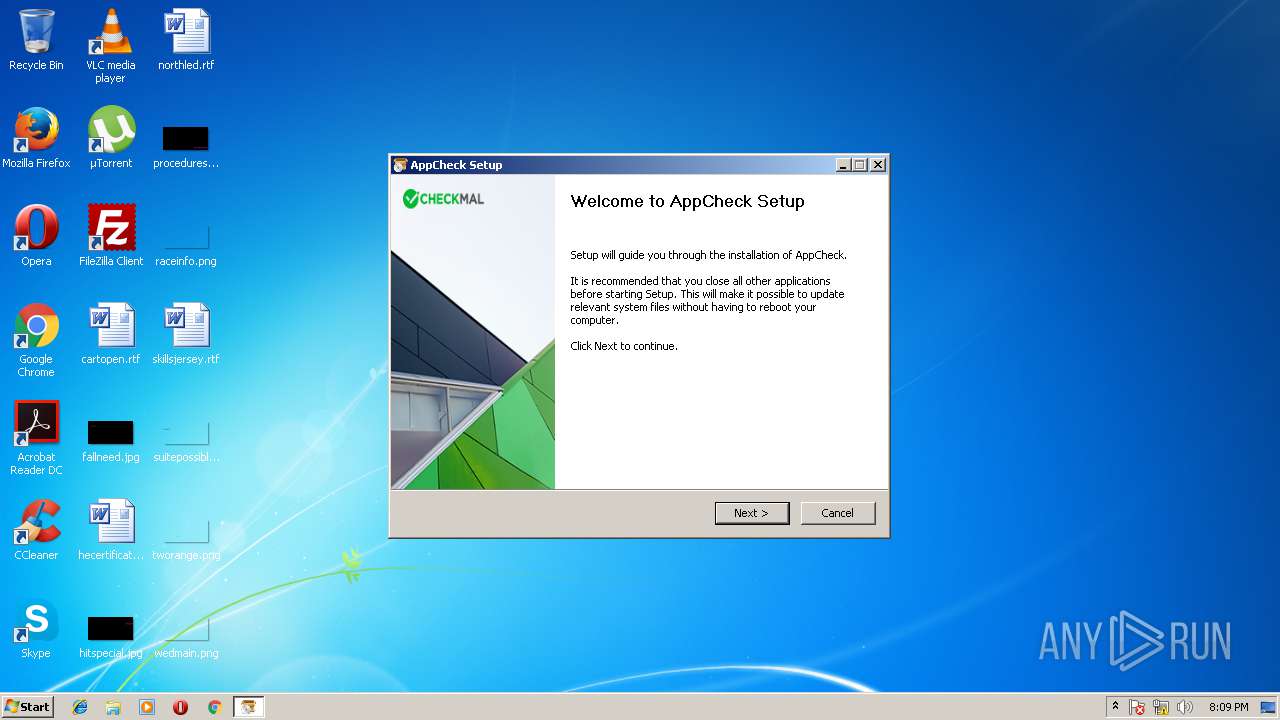Click the 8:09 PM system clock
The image size is (1280, 720).
pos(1228,707)
